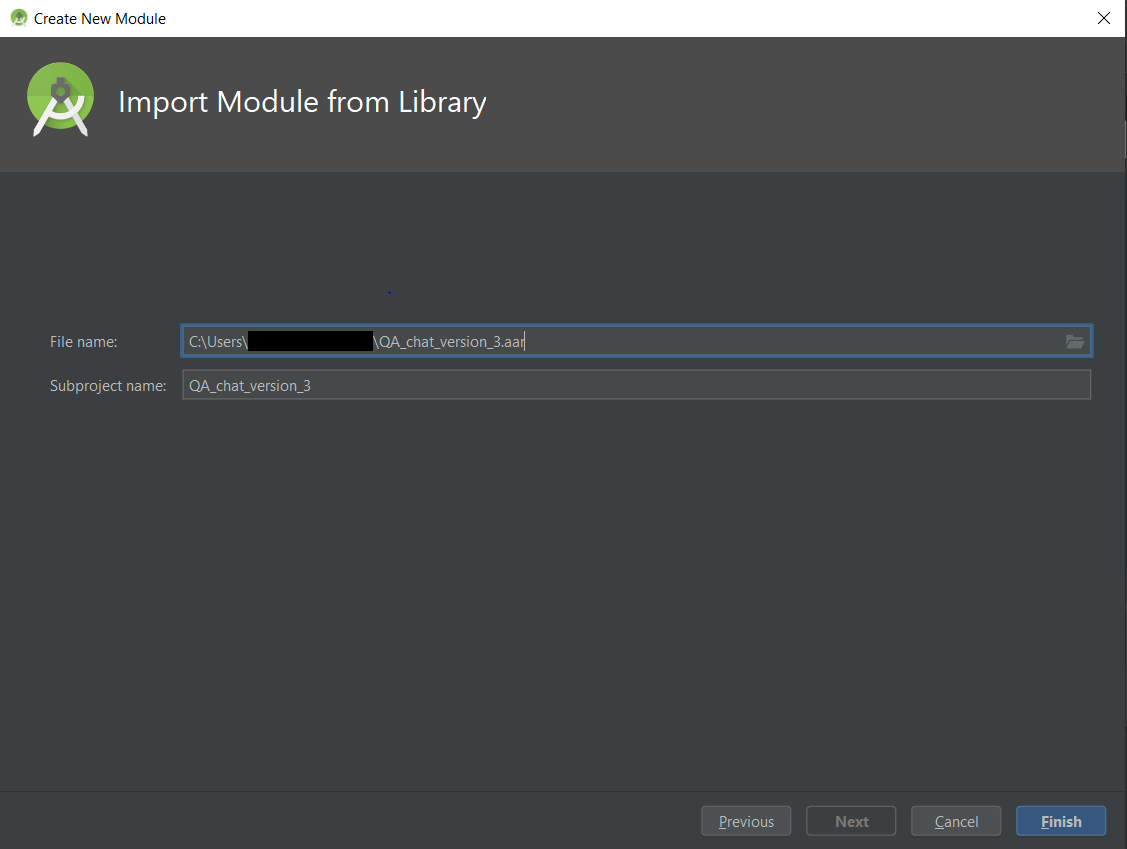Click inside the File name path field
This screenshot has width=1127, height=849.
[637, 341]
